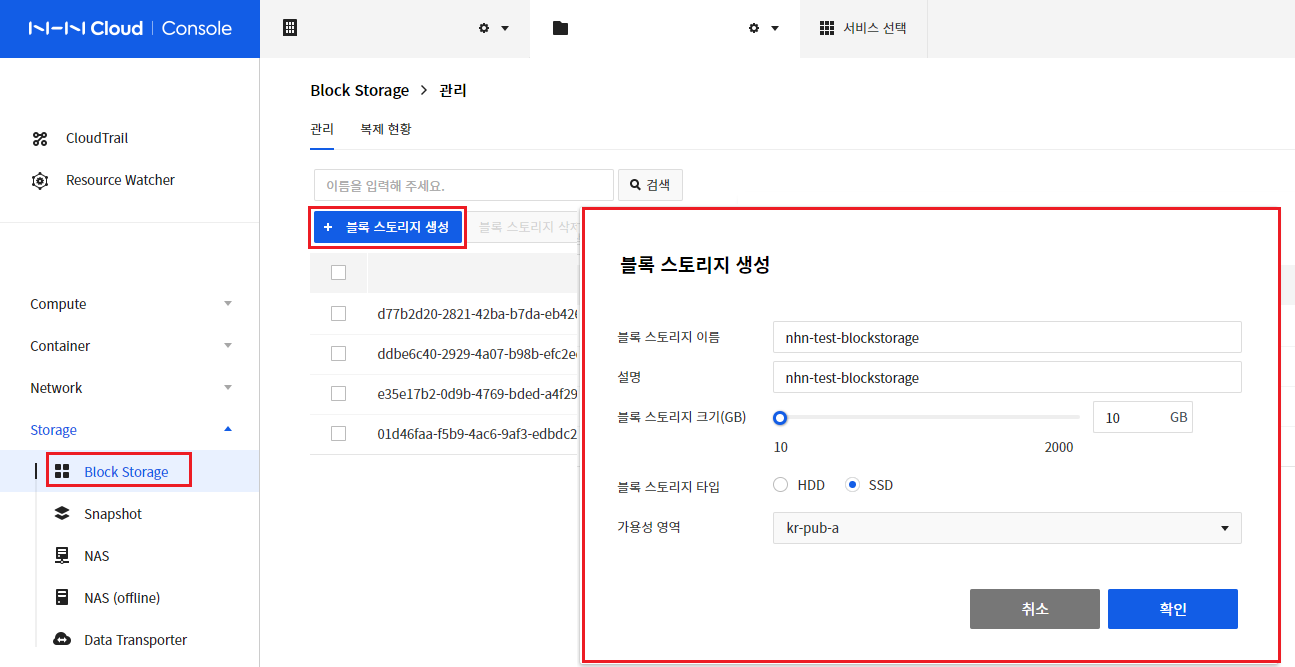Open the availability zone kr-pub-a dropdown
Screen dimensions: 1295x667
tap(1007, 528)
